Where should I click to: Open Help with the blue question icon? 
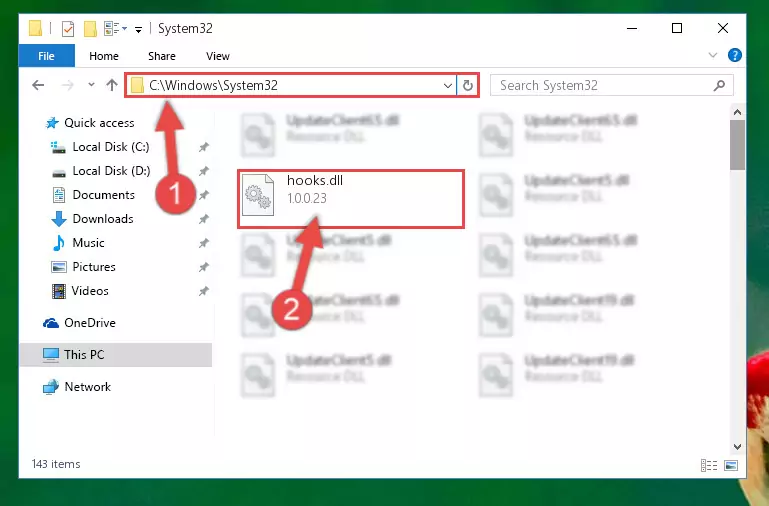[735, 55]
